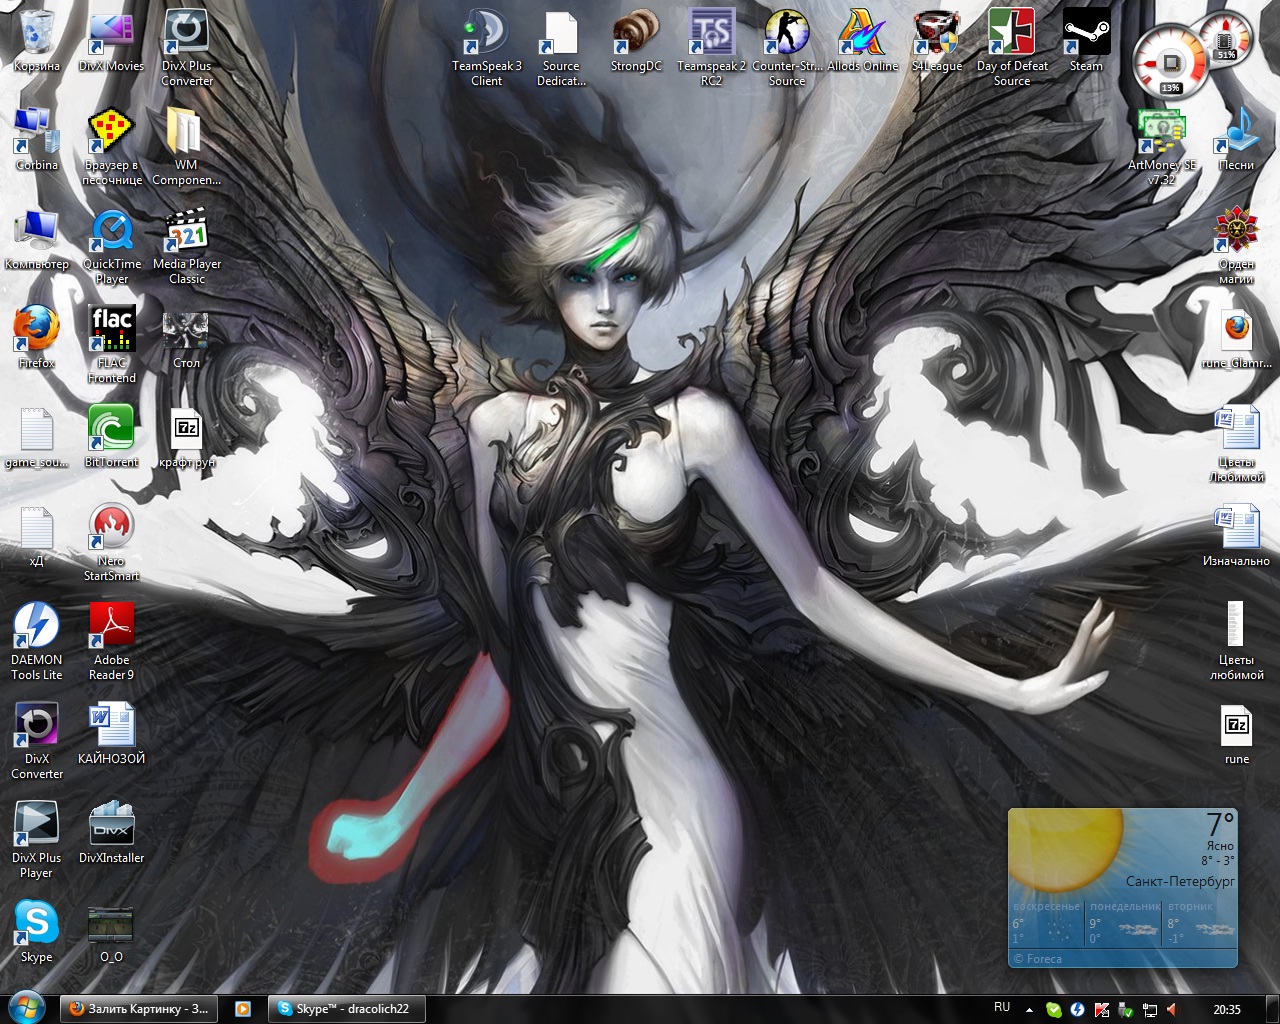1280x1024 pixels.
Task: Open the clock showing 20:35
Action: [1227, 1010]
